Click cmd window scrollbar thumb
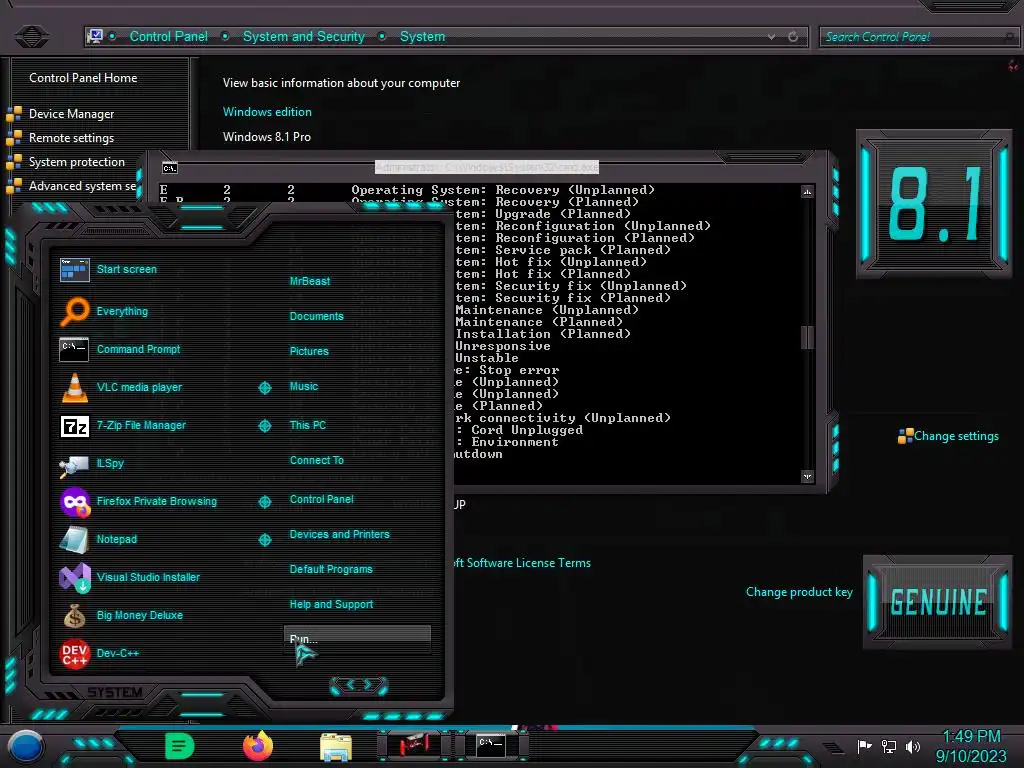The height and width of the screenshot is (768, 1024). point(807,338)
